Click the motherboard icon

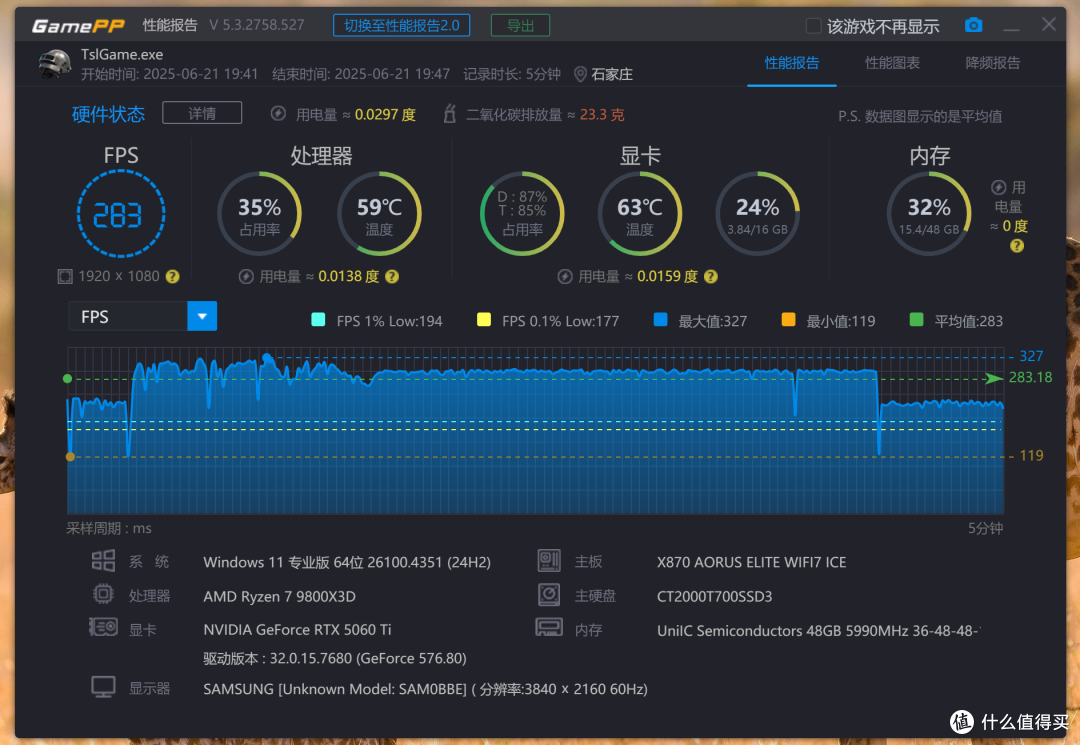click(x=549, y=561)
